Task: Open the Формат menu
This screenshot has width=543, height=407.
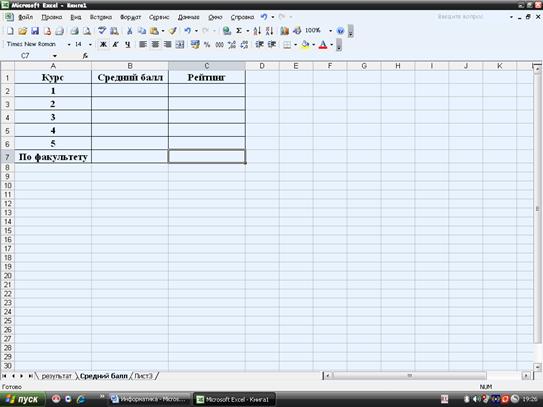Action: click(131, 17)
